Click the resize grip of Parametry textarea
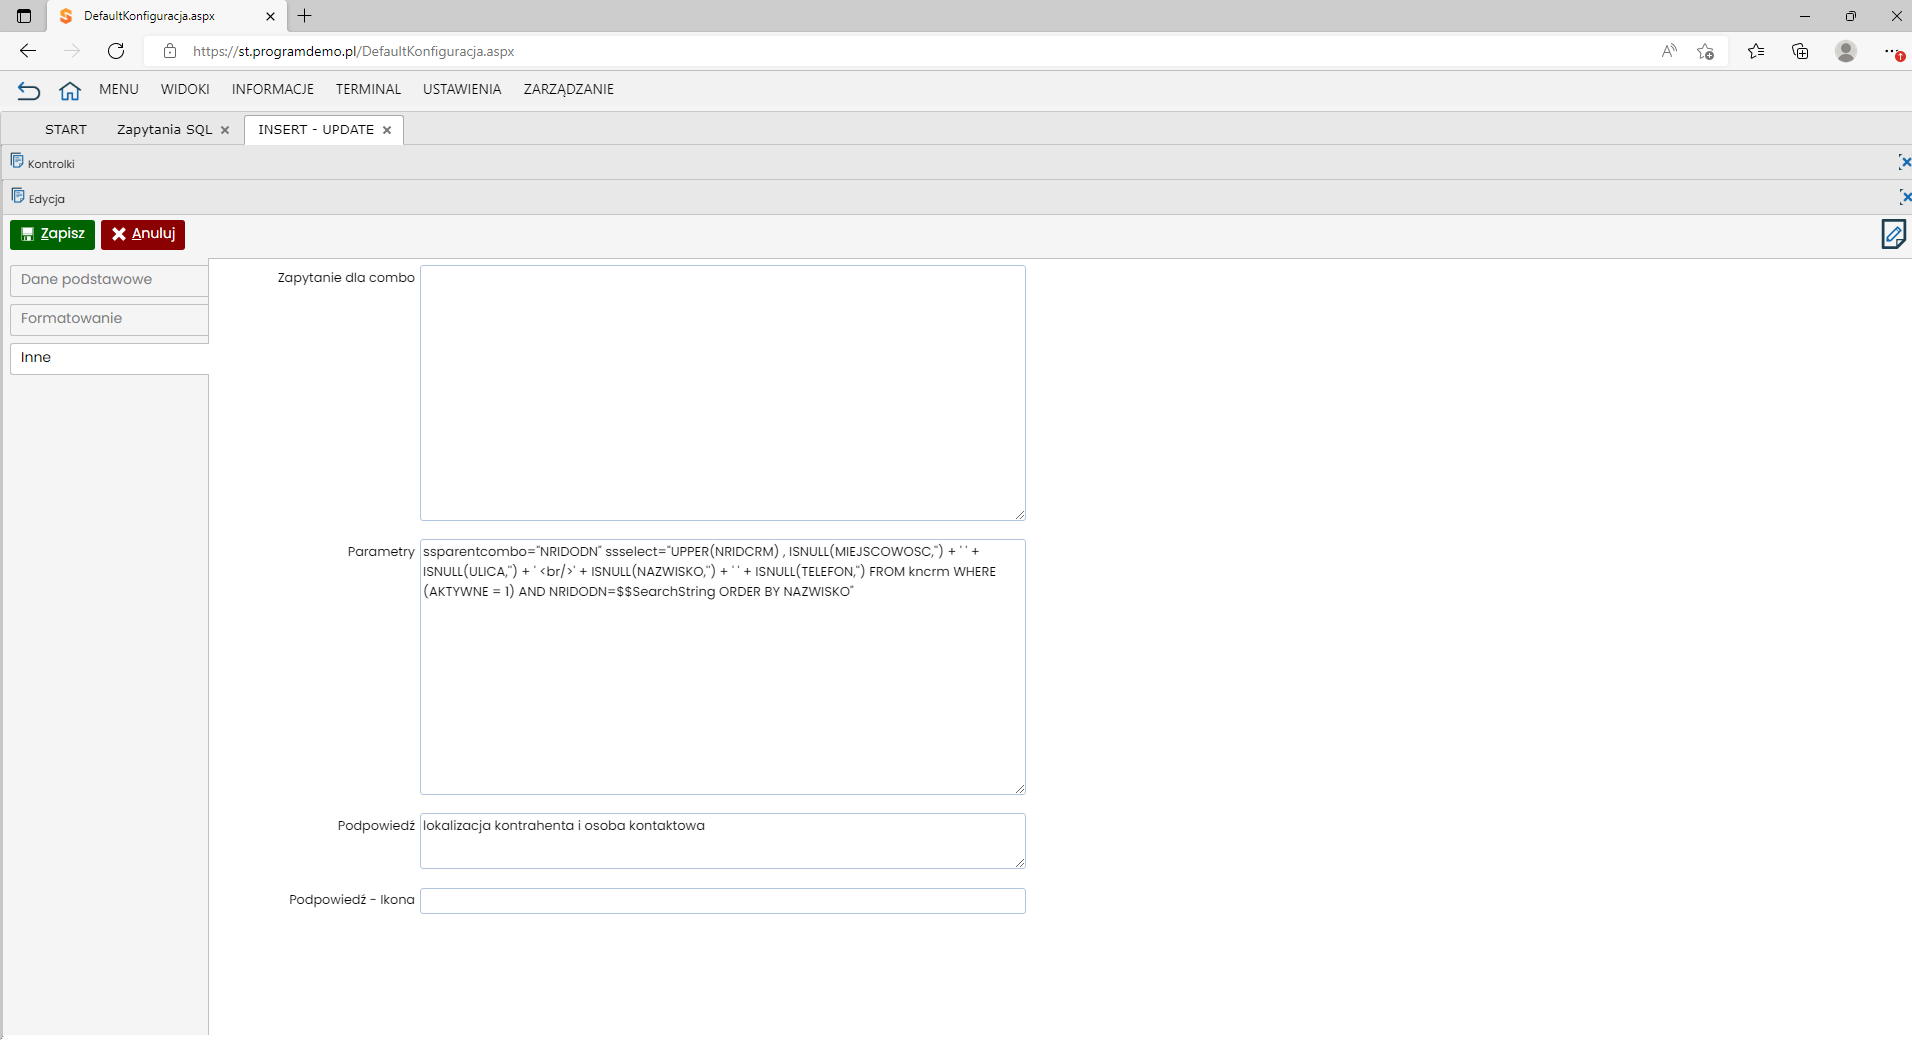1912x1040 pixels. tap(1019, 788)
